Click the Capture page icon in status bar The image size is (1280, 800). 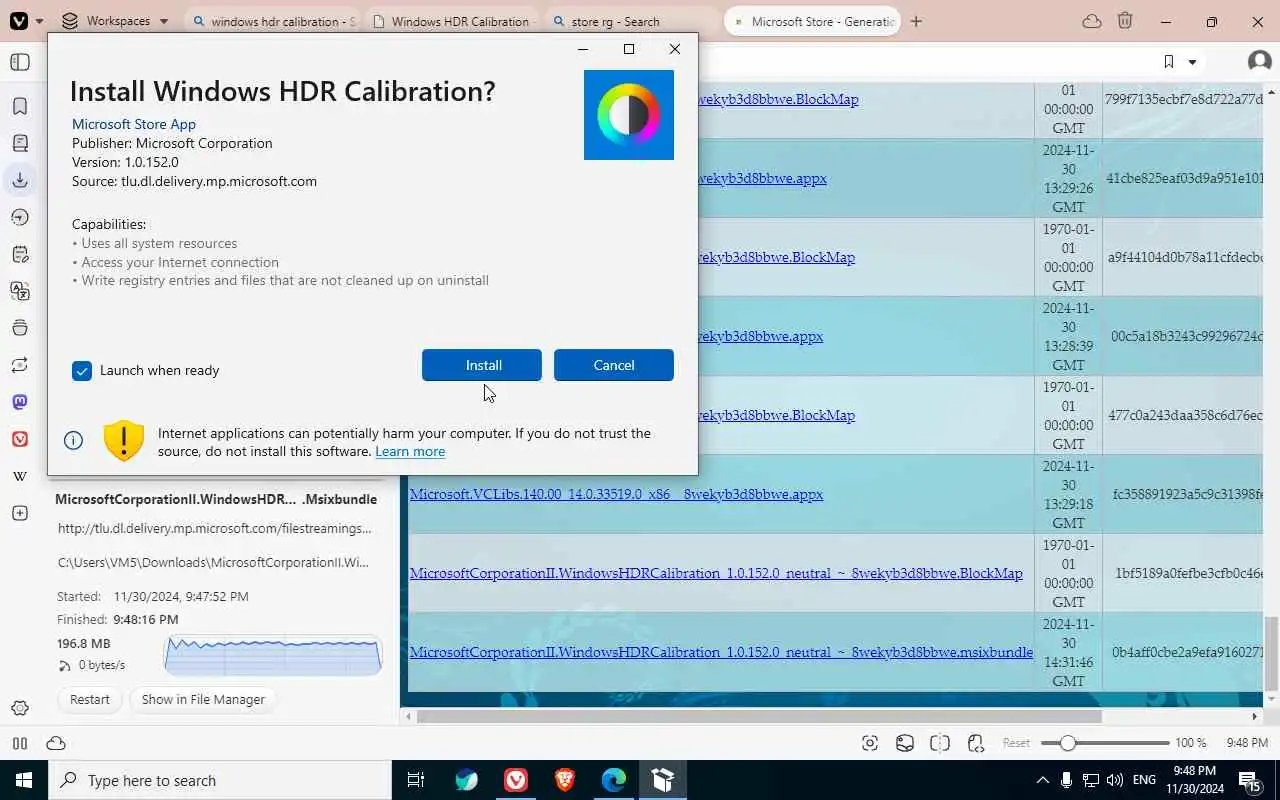[x=870, y=743]
